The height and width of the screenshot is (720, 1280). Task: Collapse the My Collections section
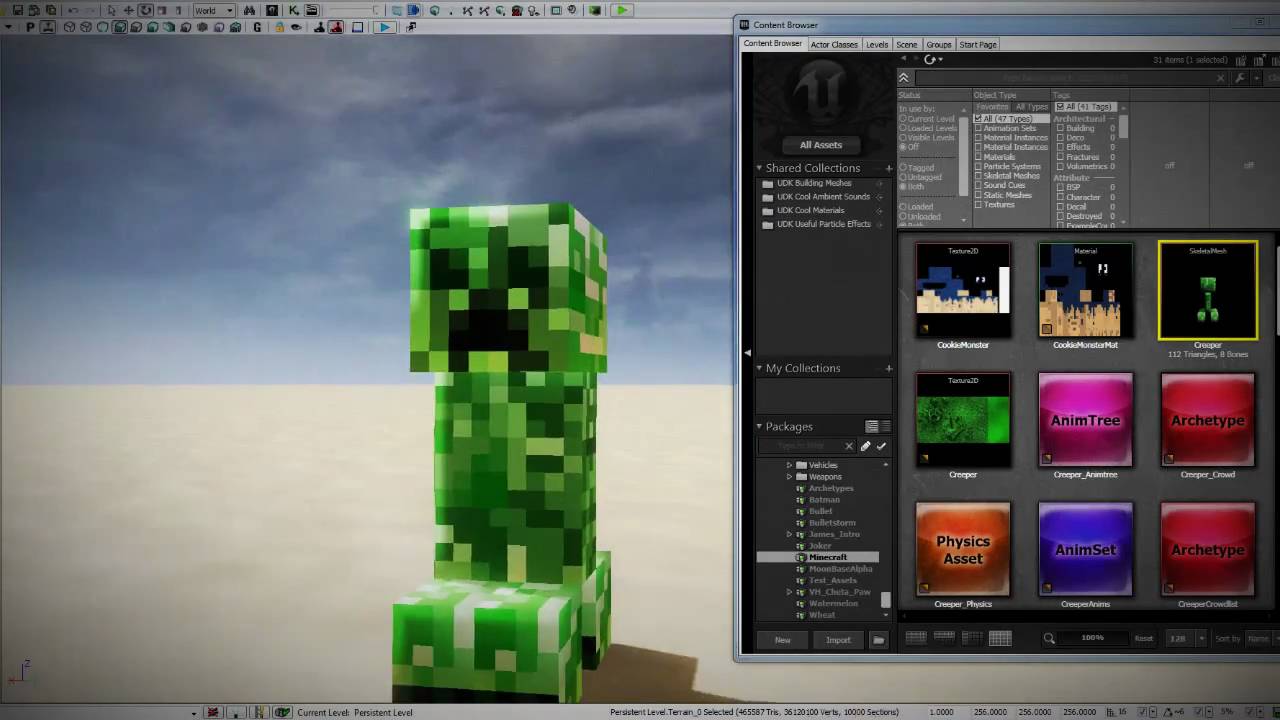tap(759, 368)
